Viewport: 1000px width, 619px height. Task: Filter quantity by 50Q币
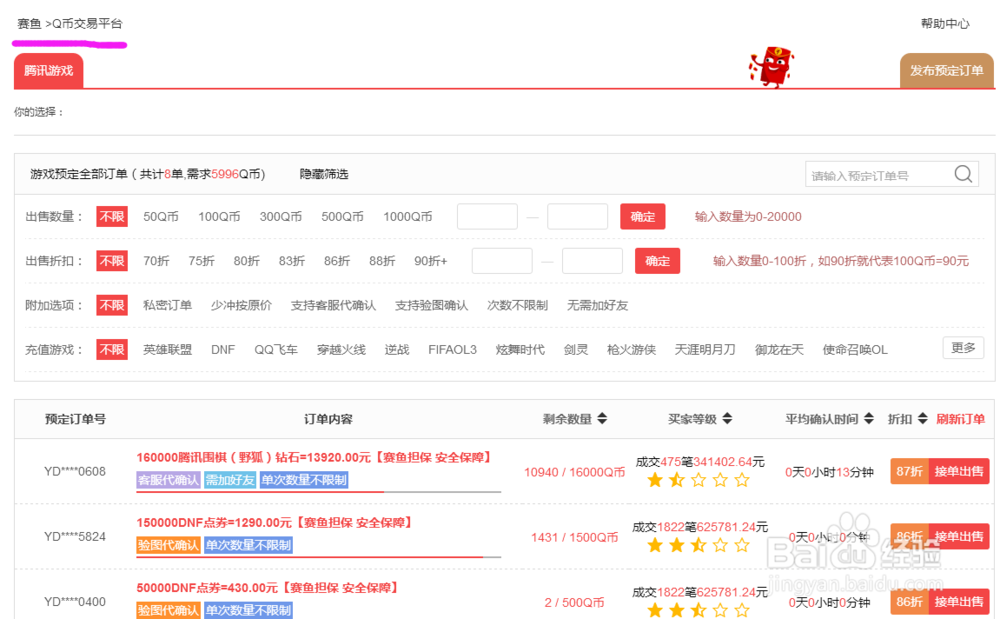(x=161, y=217)
